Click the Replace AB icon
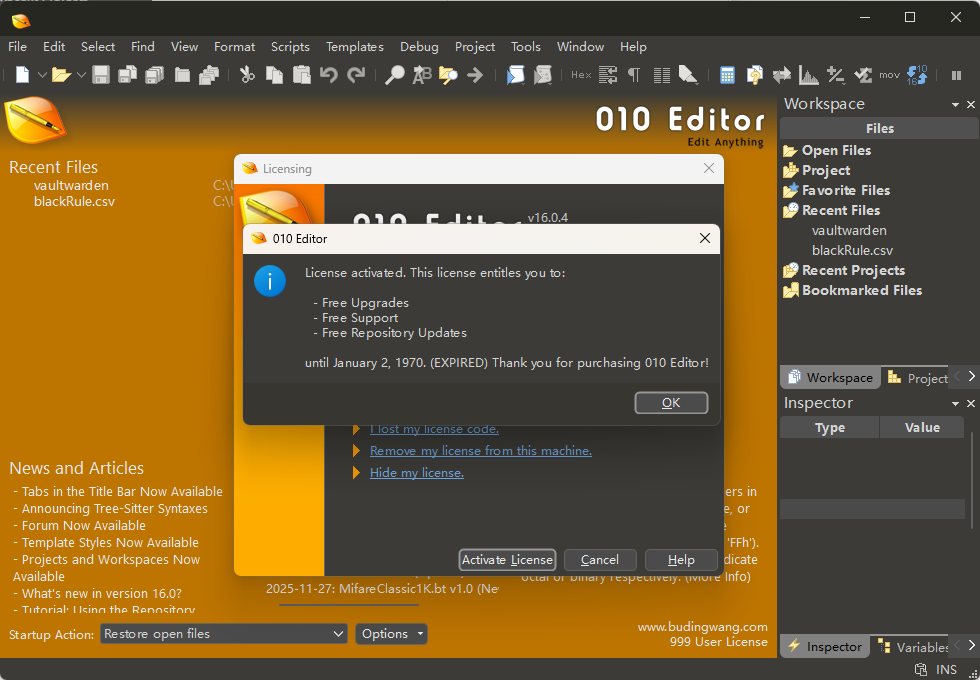980x680 pixels. [422, 75]
